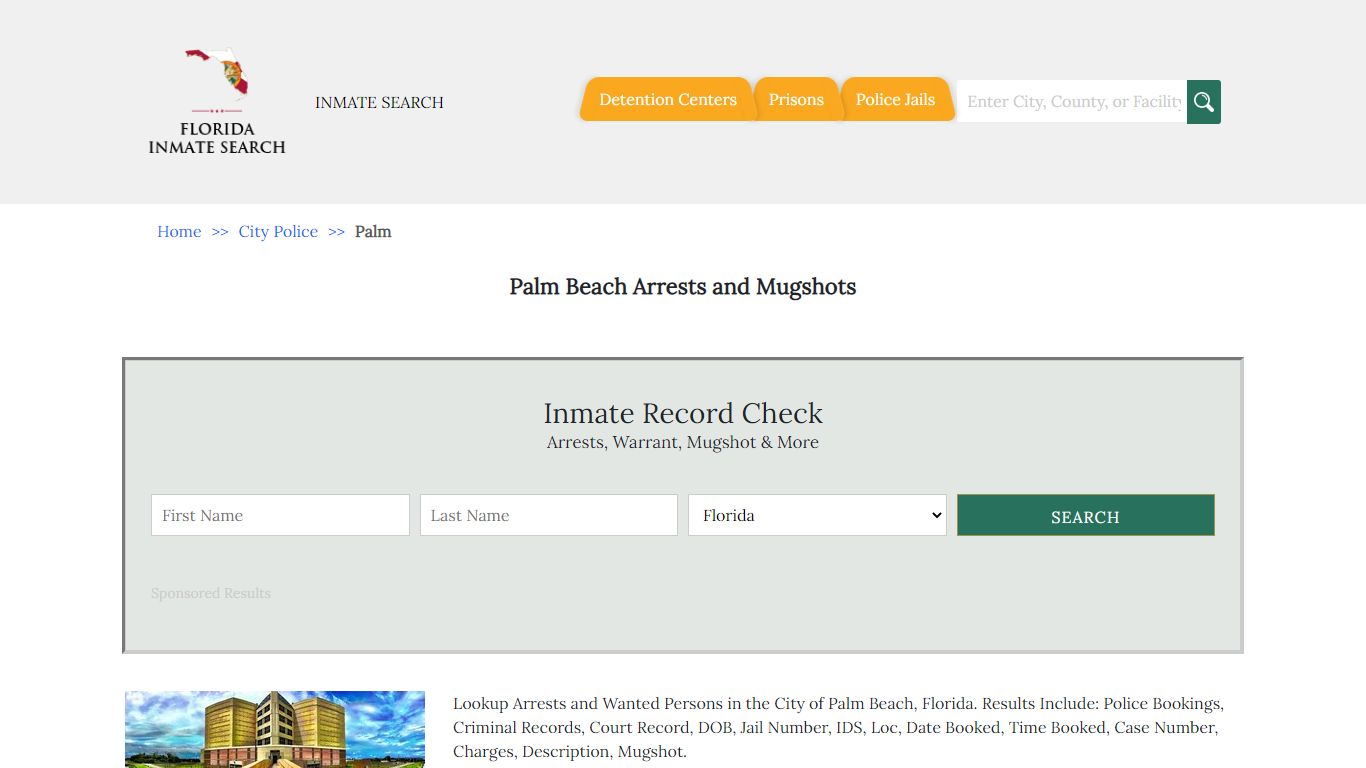
Task: Open the Detention Centers tab
Action: tap(667, 99)
